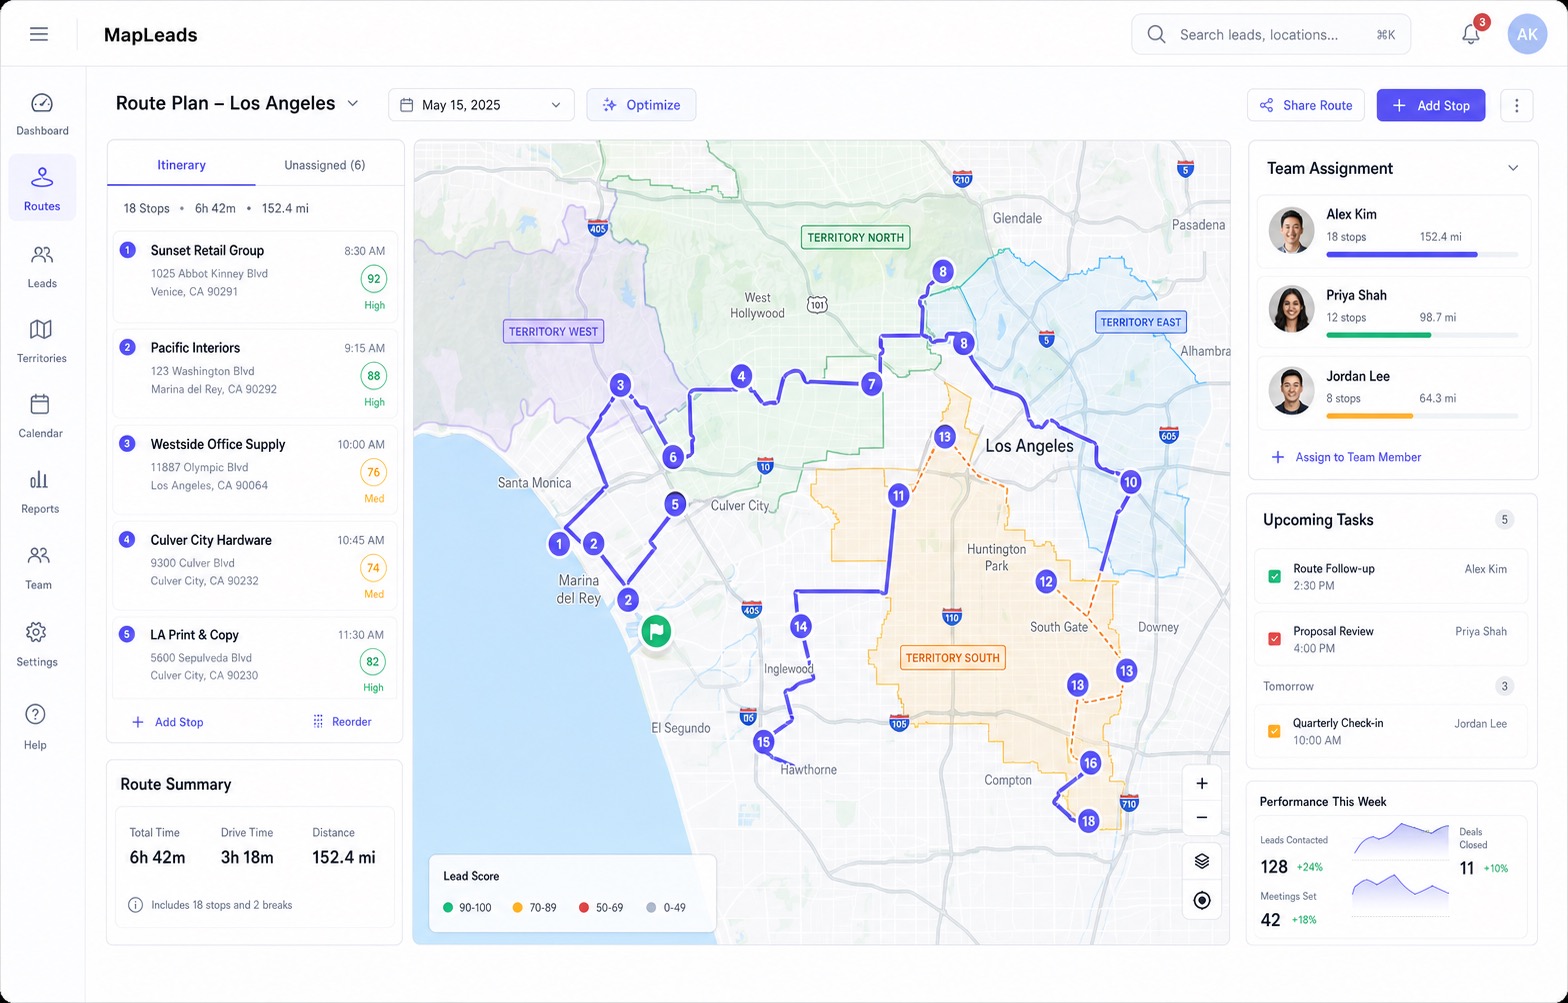Click the notification bell icon
The image size is (1568, 1003).
click(x=1470, y=34)
